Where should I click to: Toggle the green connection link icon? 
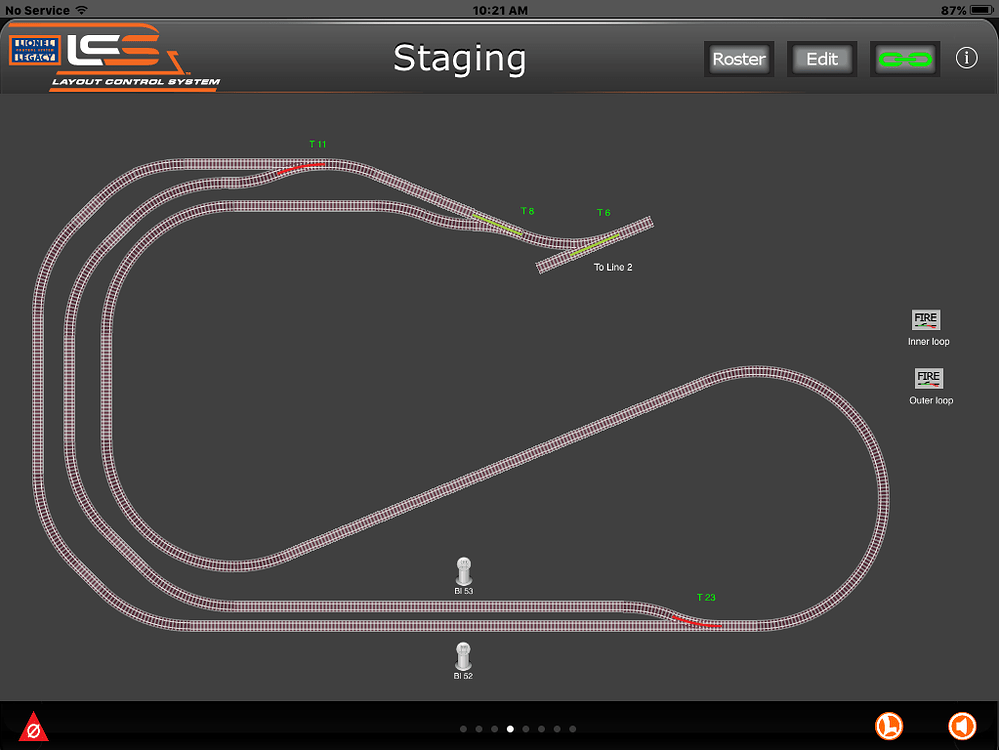pyautogui.click(x=904, y=59)
